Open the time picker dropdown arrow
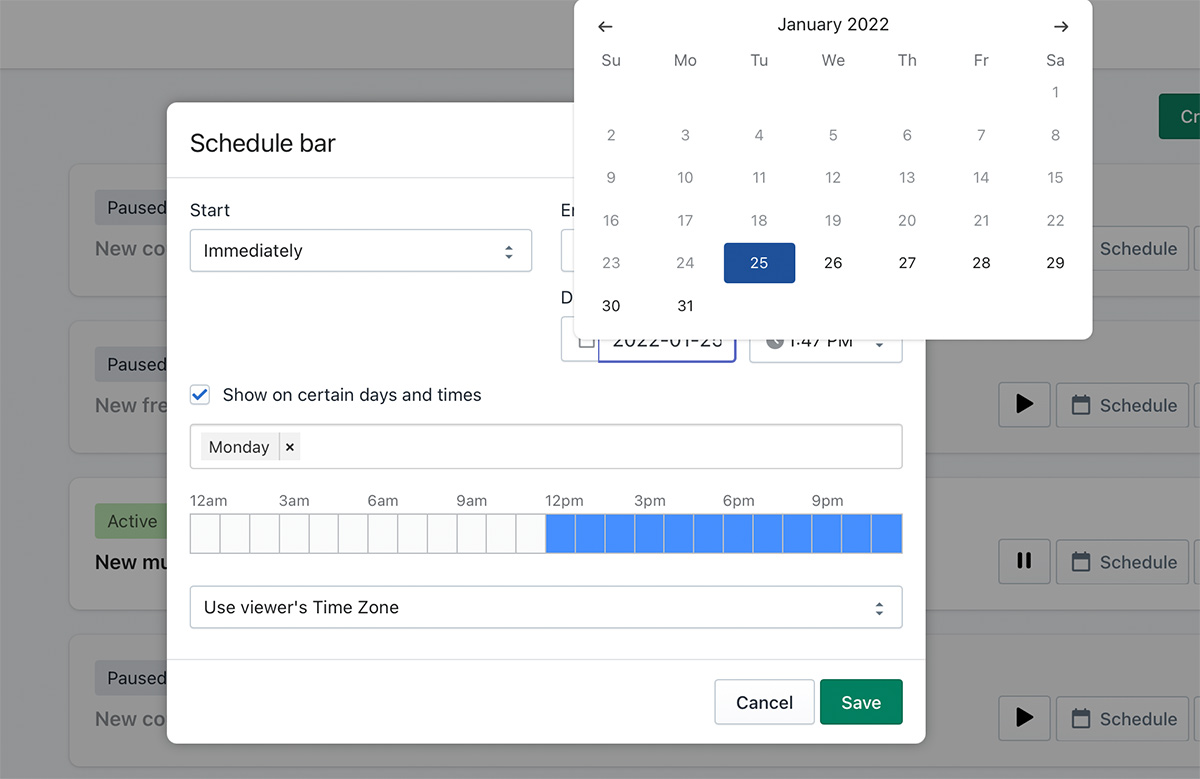The width and height of the screenshot is (1200, 779). (879, 344)
